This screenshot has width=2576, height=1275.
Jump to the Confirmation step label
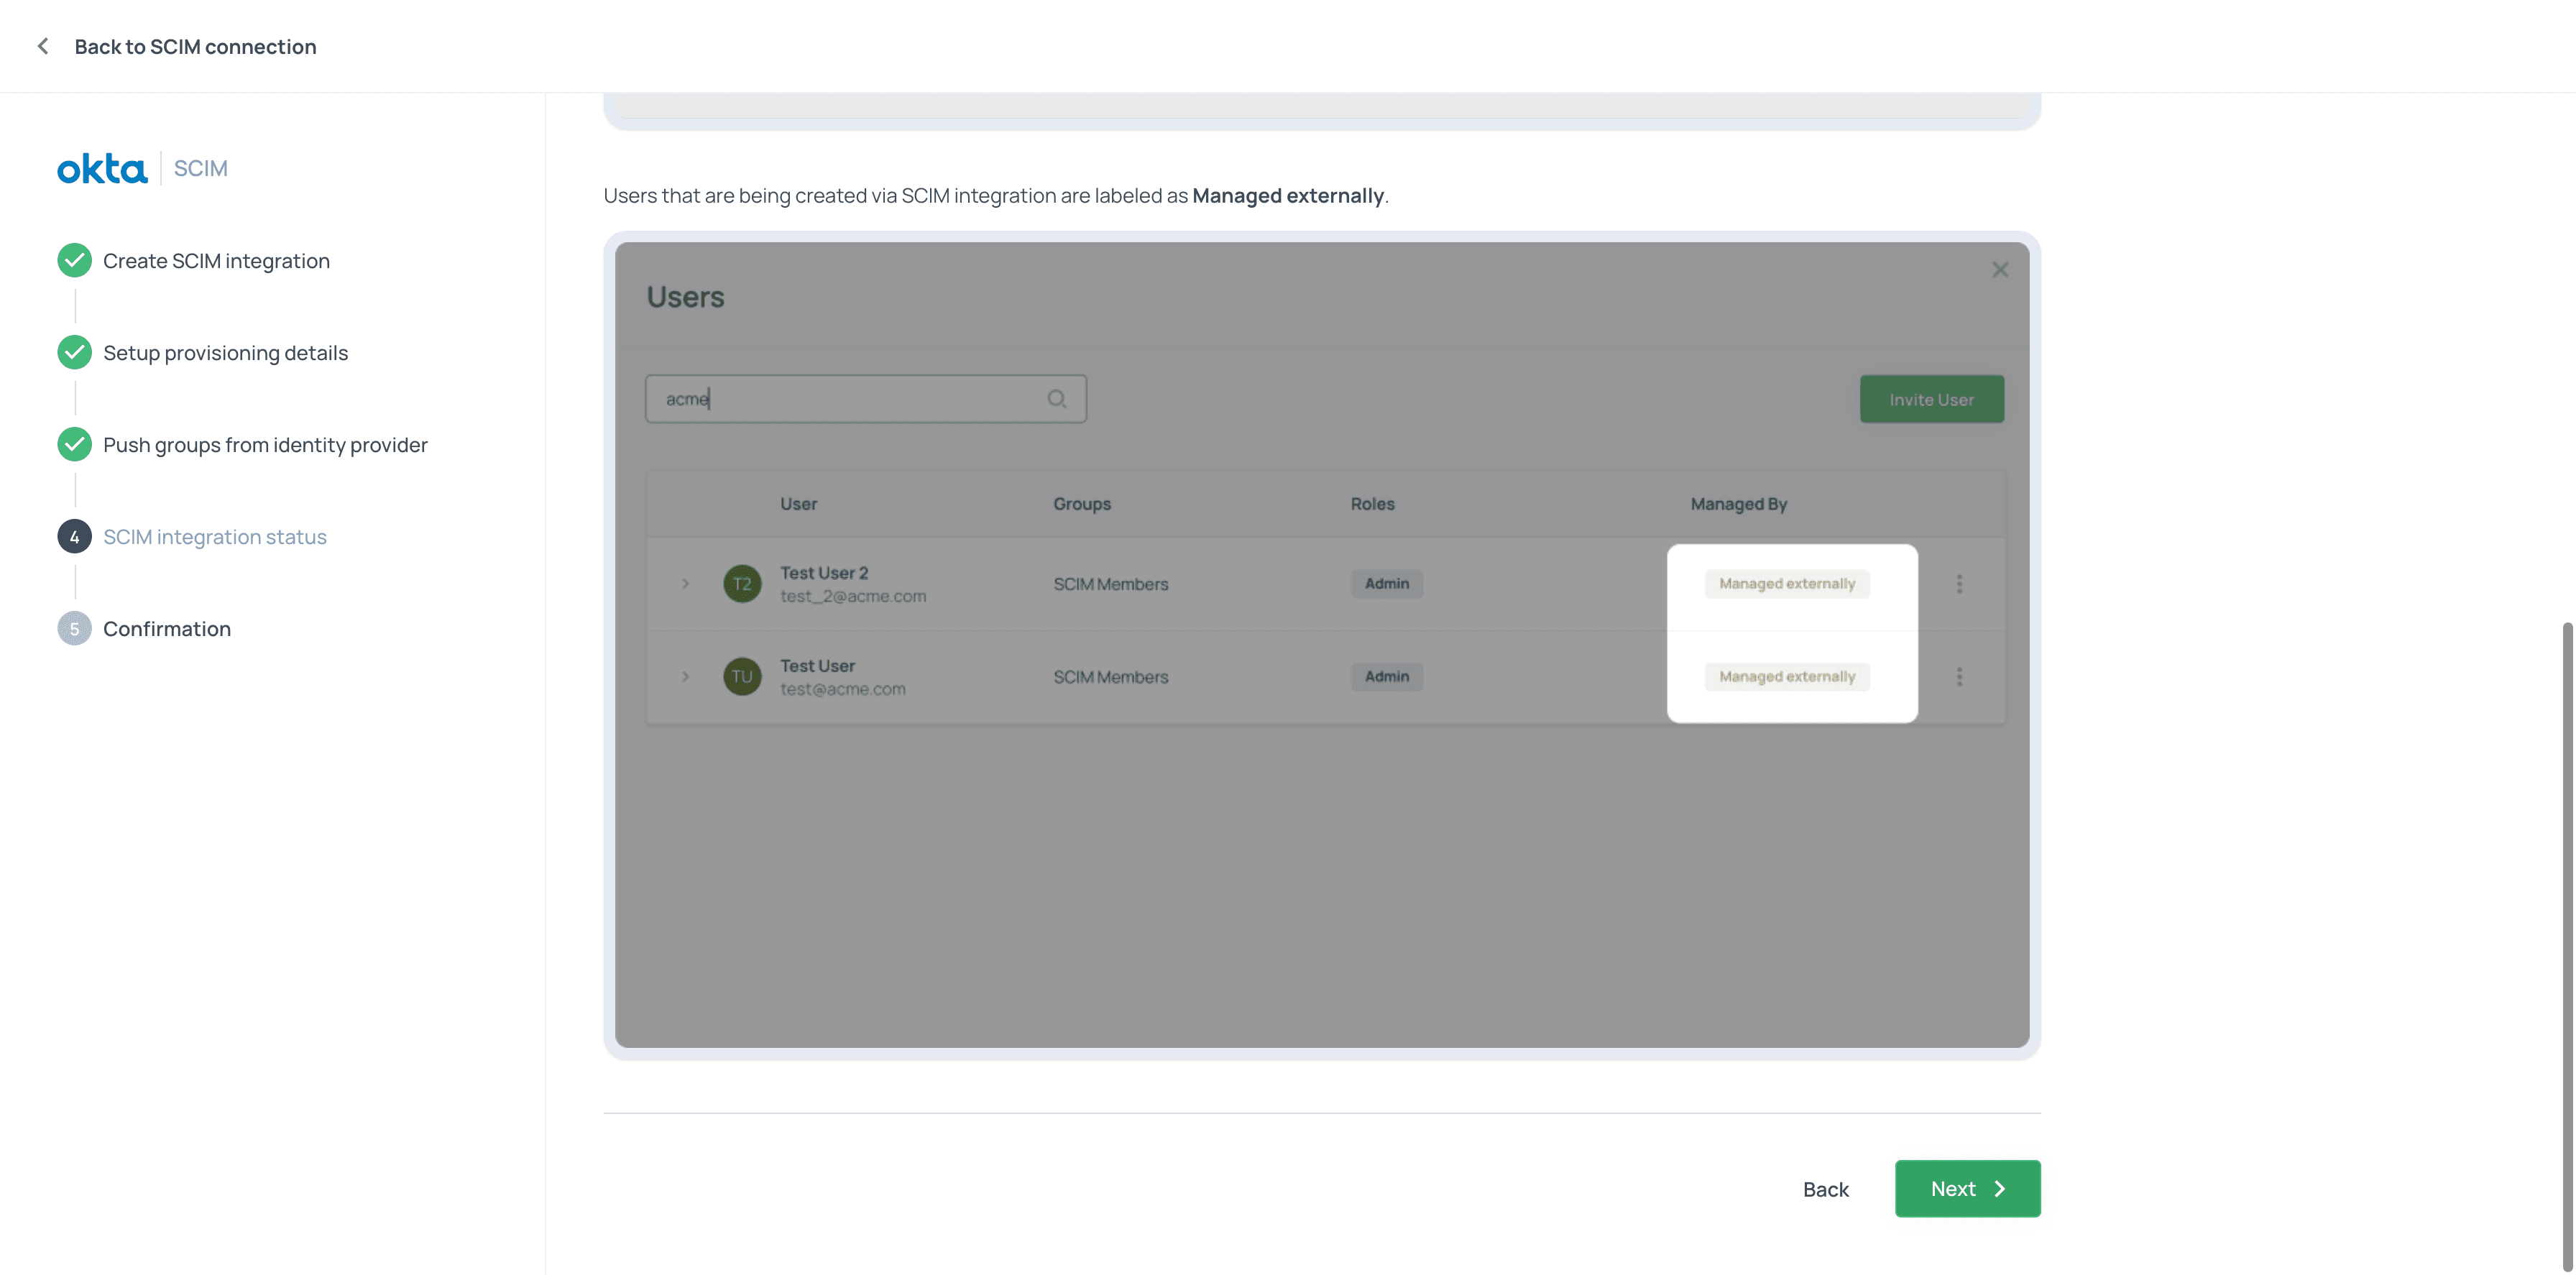(x=167, y=628)
